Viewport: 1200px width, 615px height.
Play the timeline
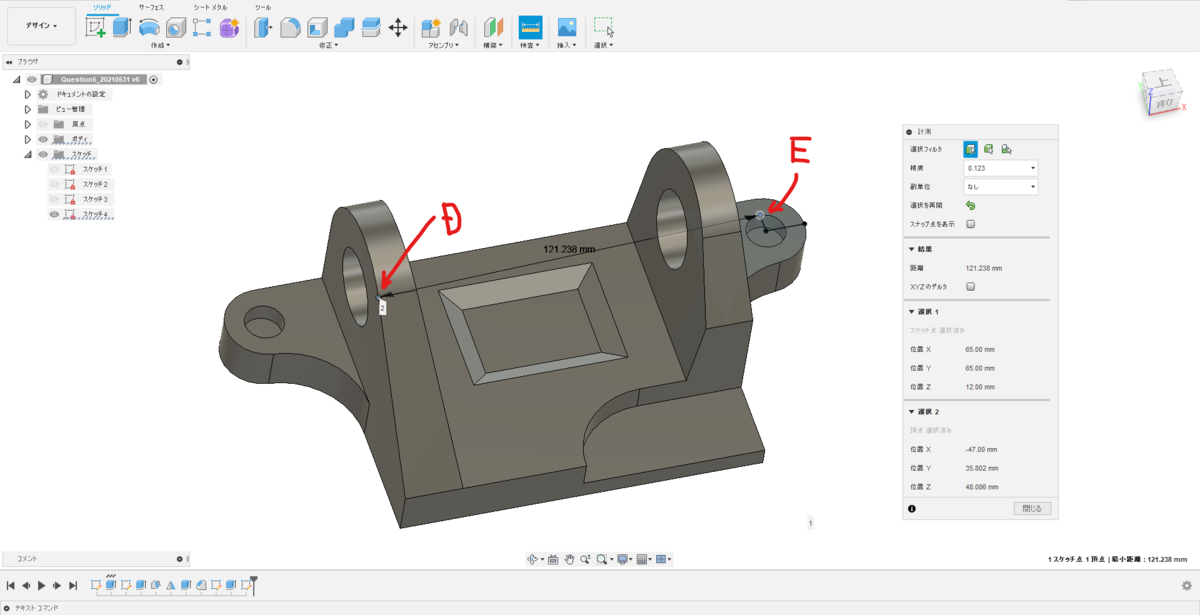tap(42, 585)
